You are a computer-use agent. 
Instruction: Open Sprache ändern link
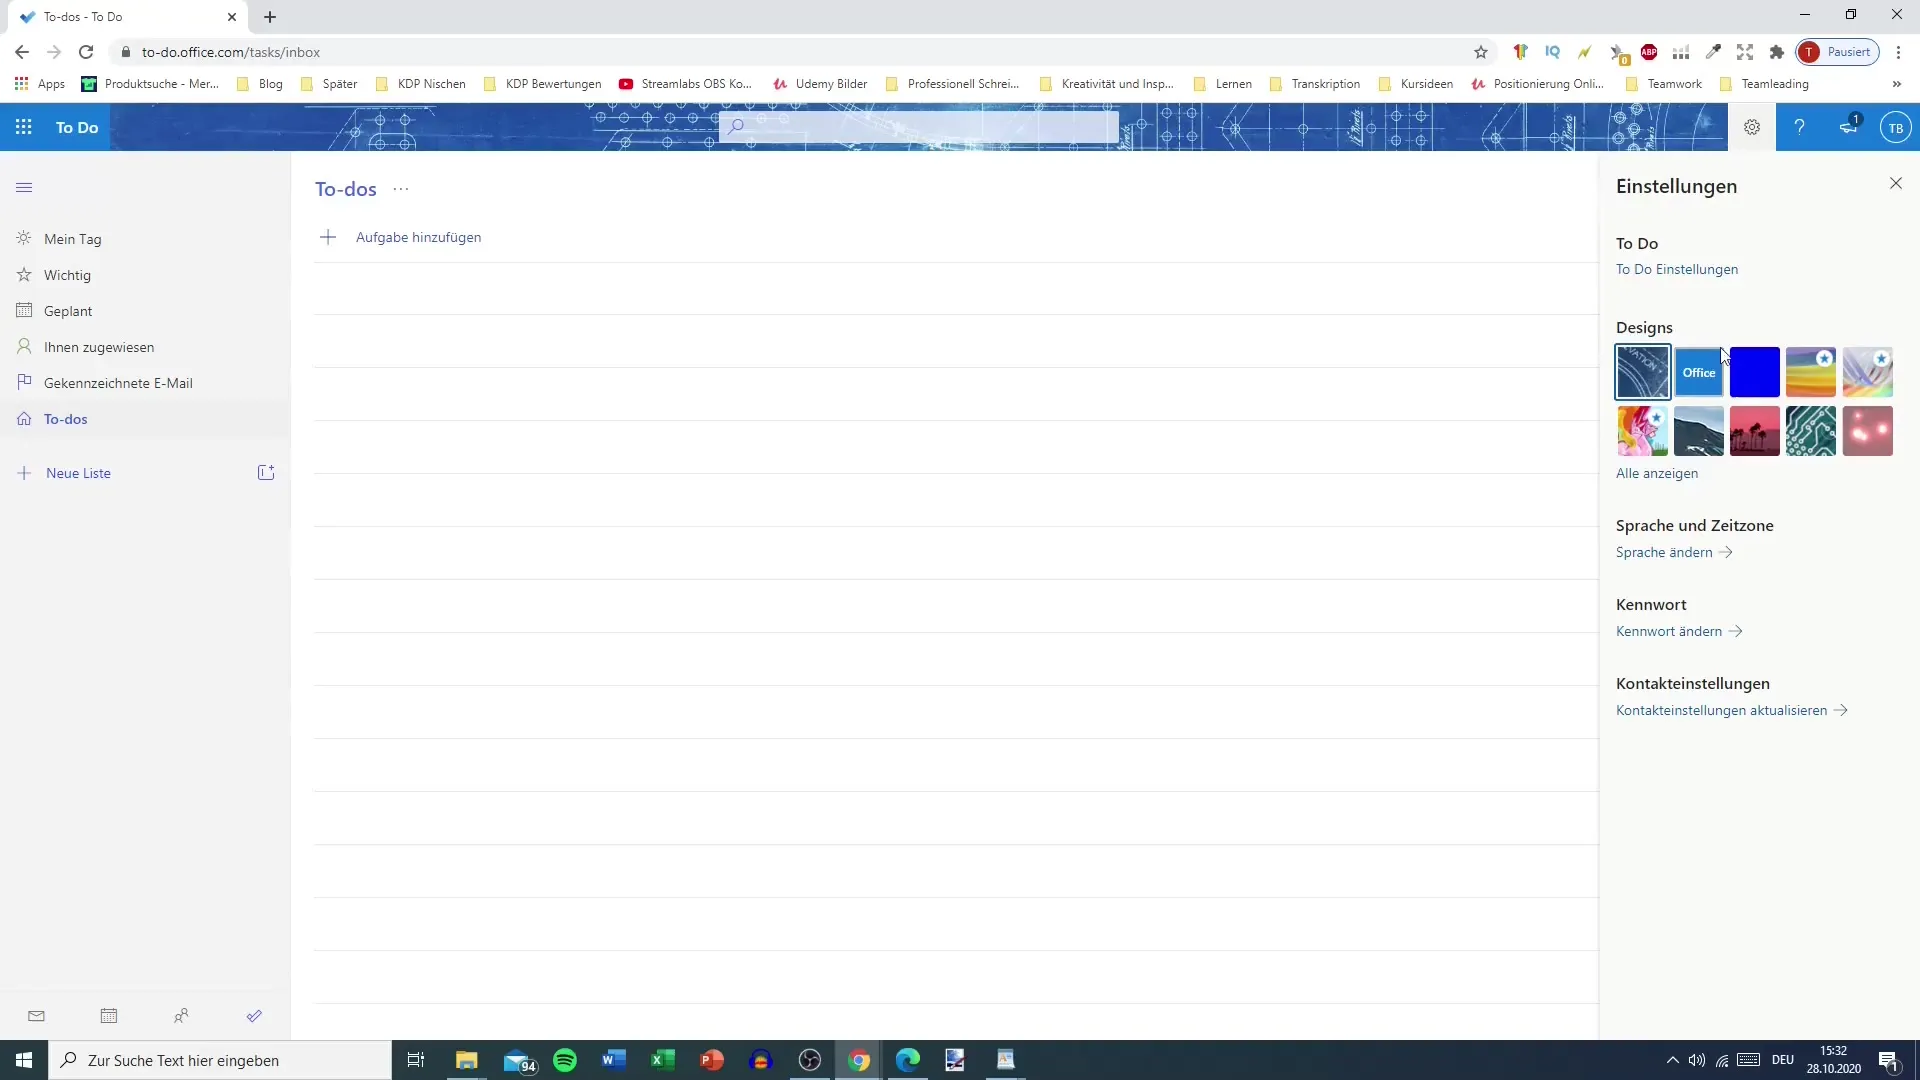coord(1674,552)
